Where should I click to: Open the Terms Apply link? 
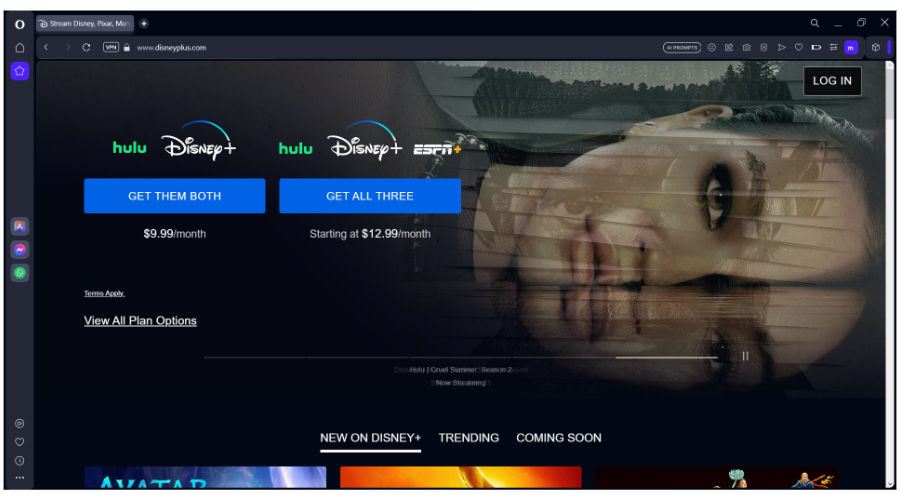point(104,293)
